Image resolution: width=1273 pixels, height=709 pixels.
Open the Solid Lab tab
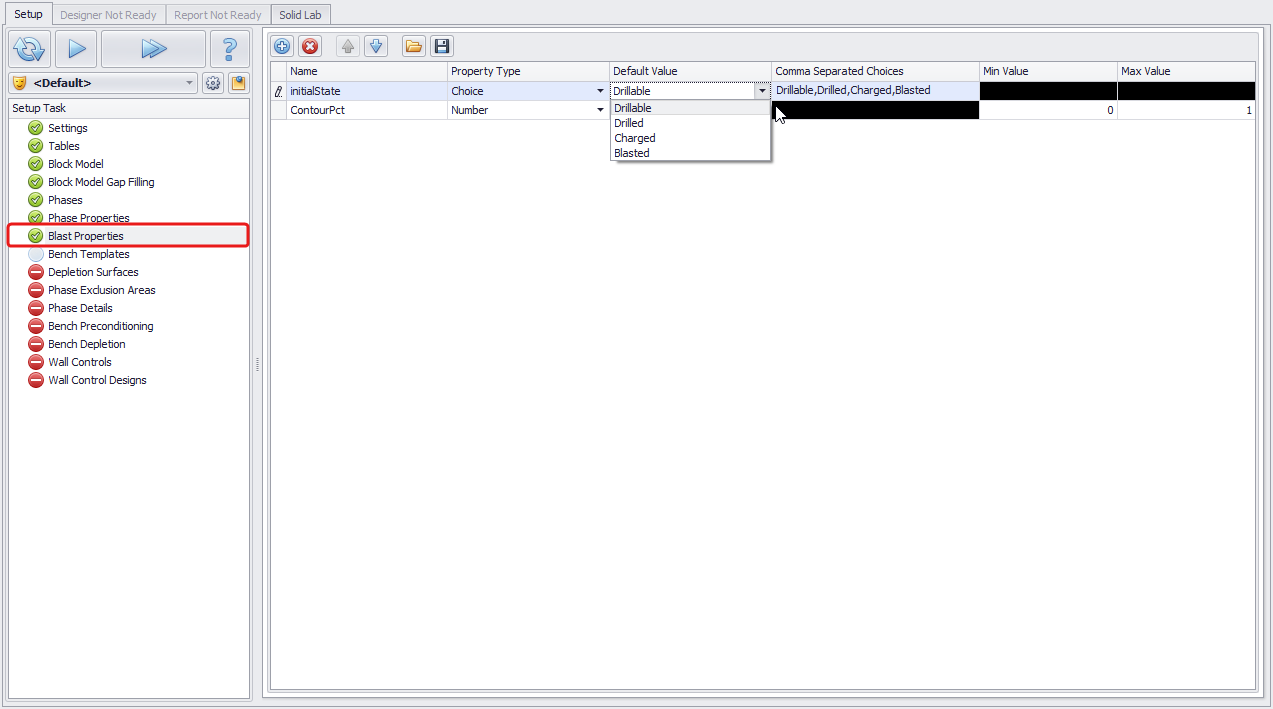300,15
